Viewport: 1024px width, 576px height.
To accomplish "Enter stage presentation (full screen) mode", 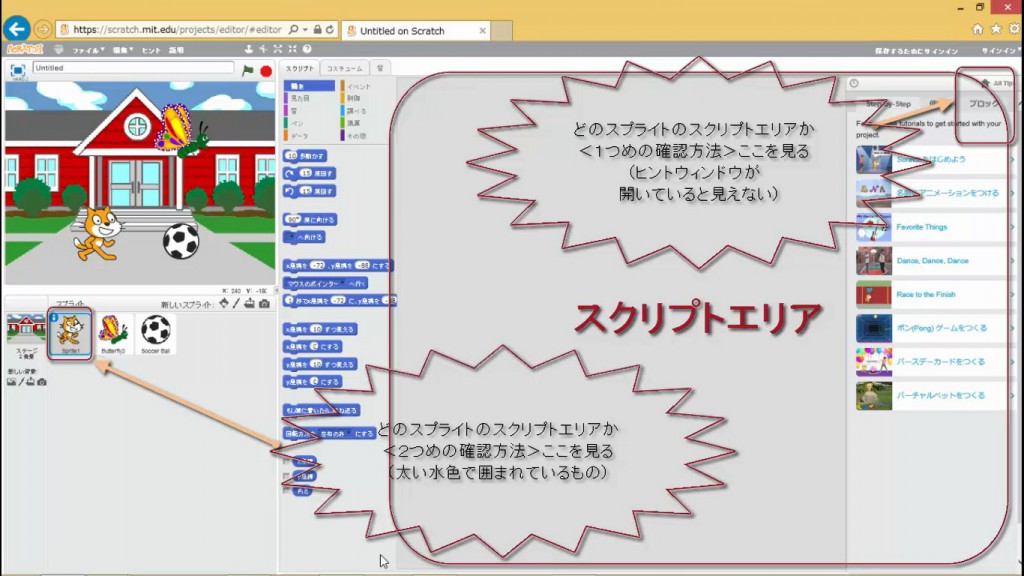I will click(18, 71).
